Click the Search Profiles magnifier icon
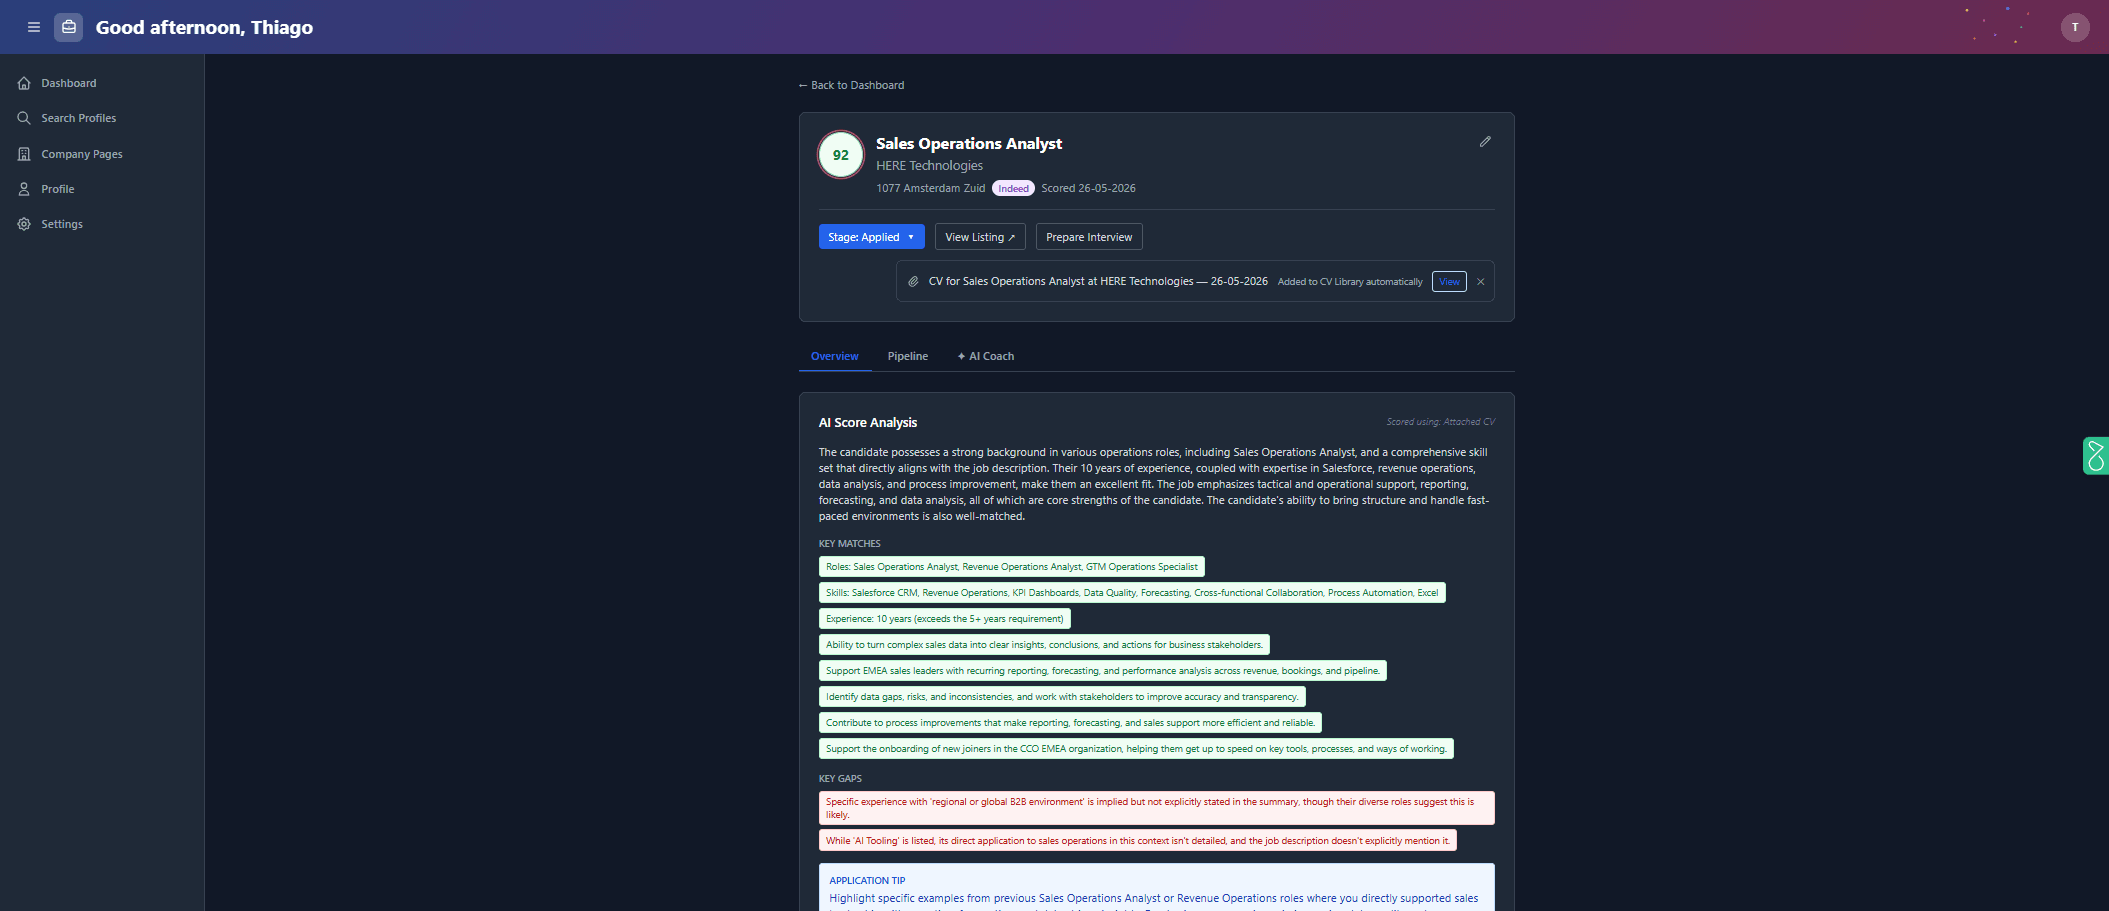 (24, 118)
